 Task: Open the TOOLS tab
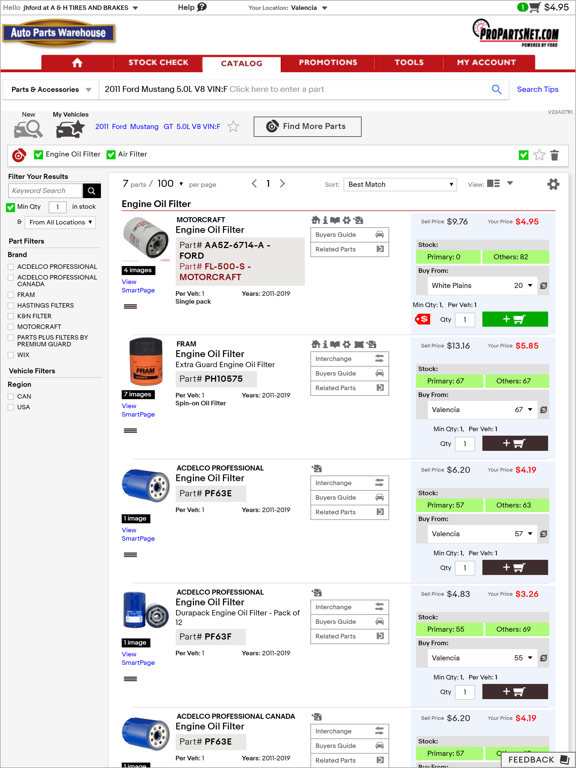point(409,63)
